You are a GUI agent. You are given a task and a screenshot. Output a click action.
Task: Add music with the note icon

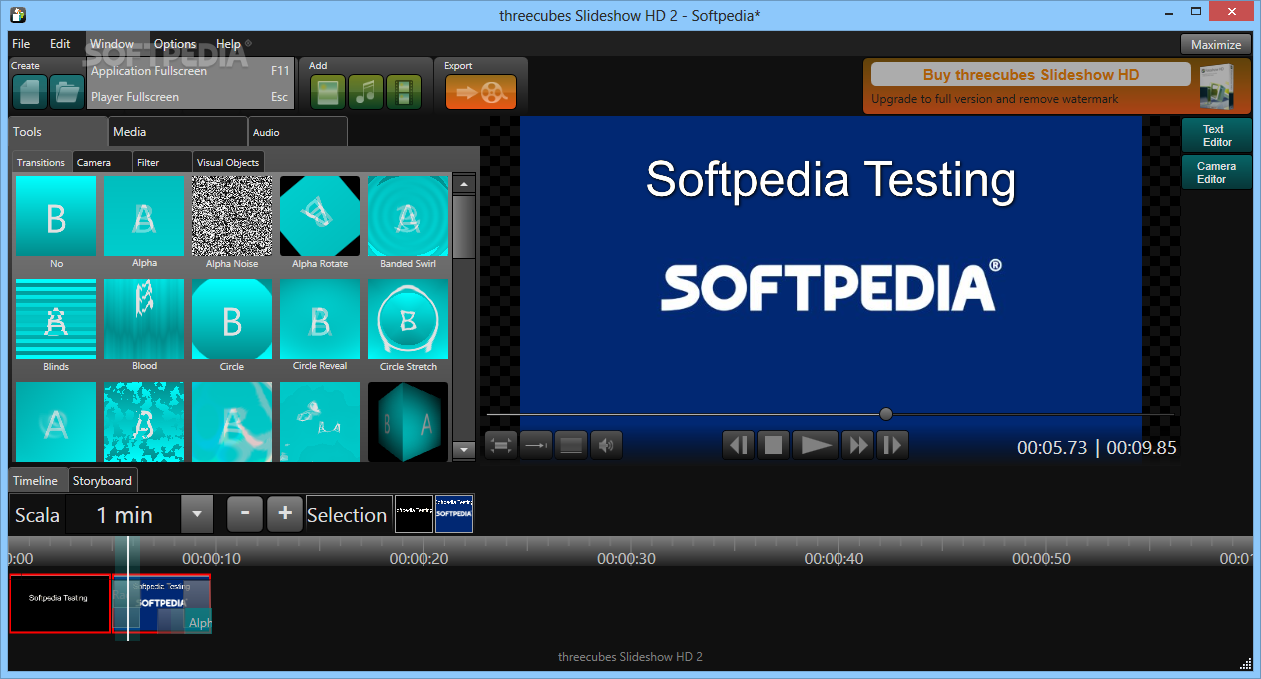(x=366, y=92)
